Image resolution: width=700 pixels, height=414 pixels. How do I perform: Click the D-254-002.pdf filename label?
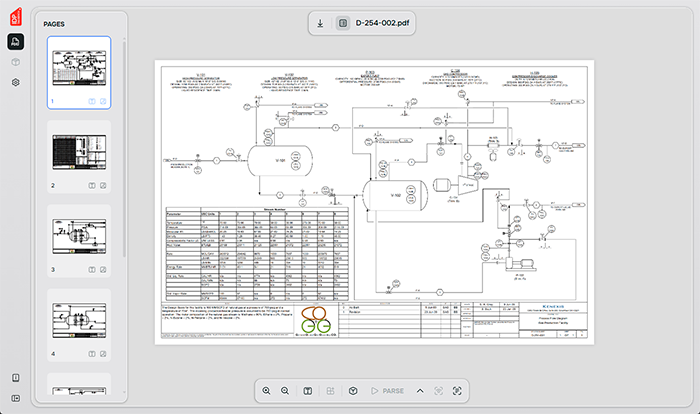[x=376, y=22]
